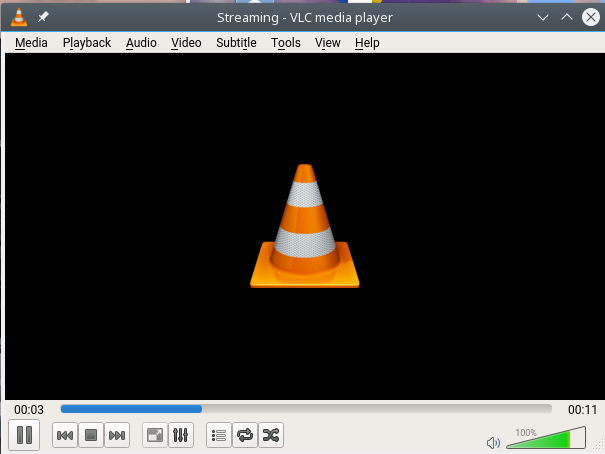Open the Media menu

31,42
